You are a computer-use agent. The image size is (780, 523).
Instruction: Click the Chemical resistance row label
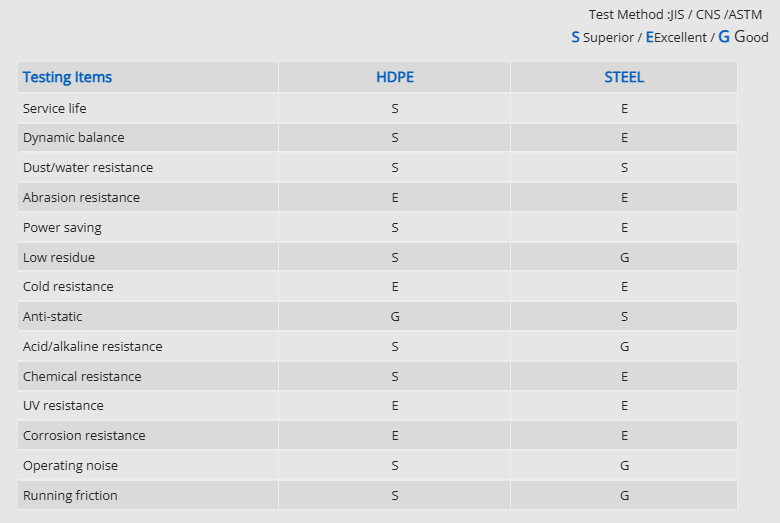point(82,377)
